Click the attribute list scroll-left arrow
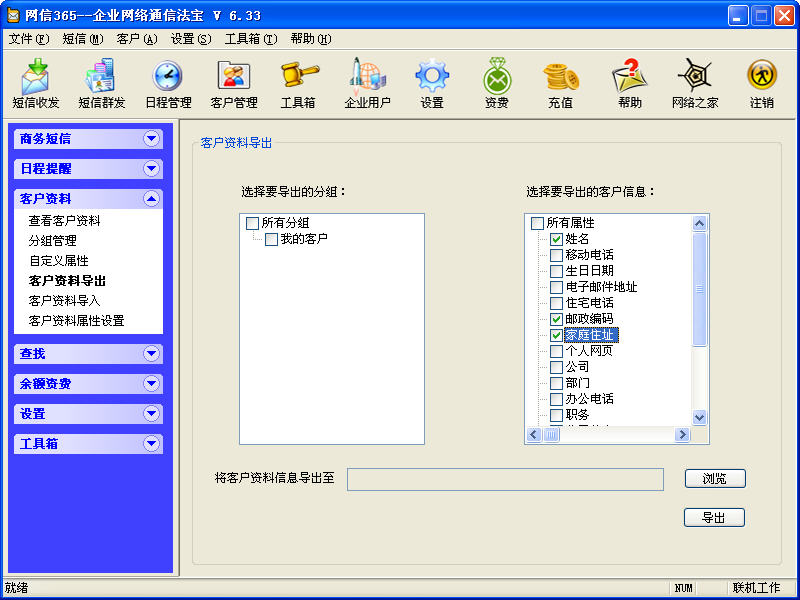Viewport: 800px width, 600px height. [534, 434]
